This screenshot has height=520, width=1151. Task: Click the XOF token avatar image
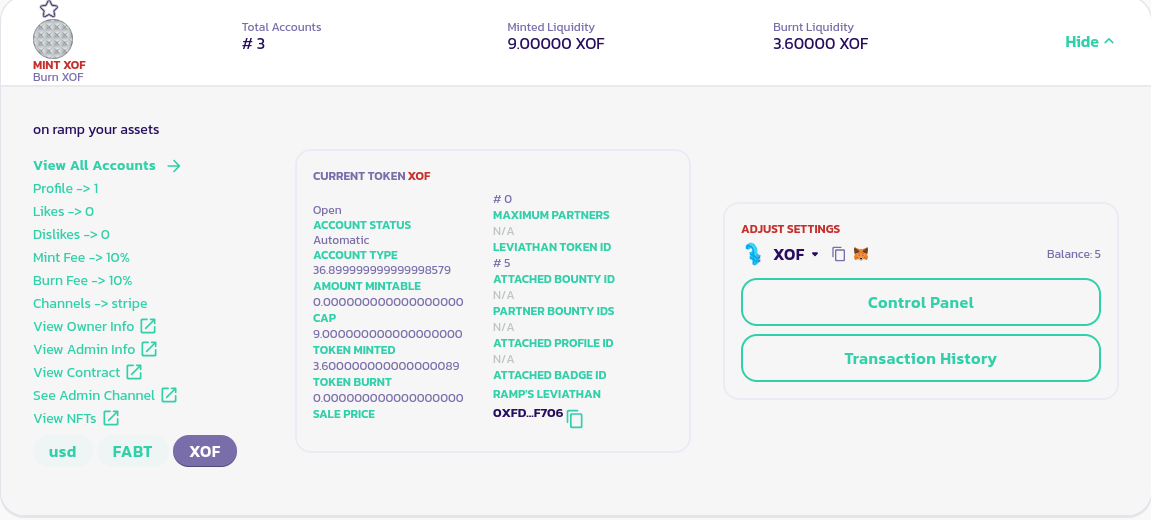(x=53, y=39)
